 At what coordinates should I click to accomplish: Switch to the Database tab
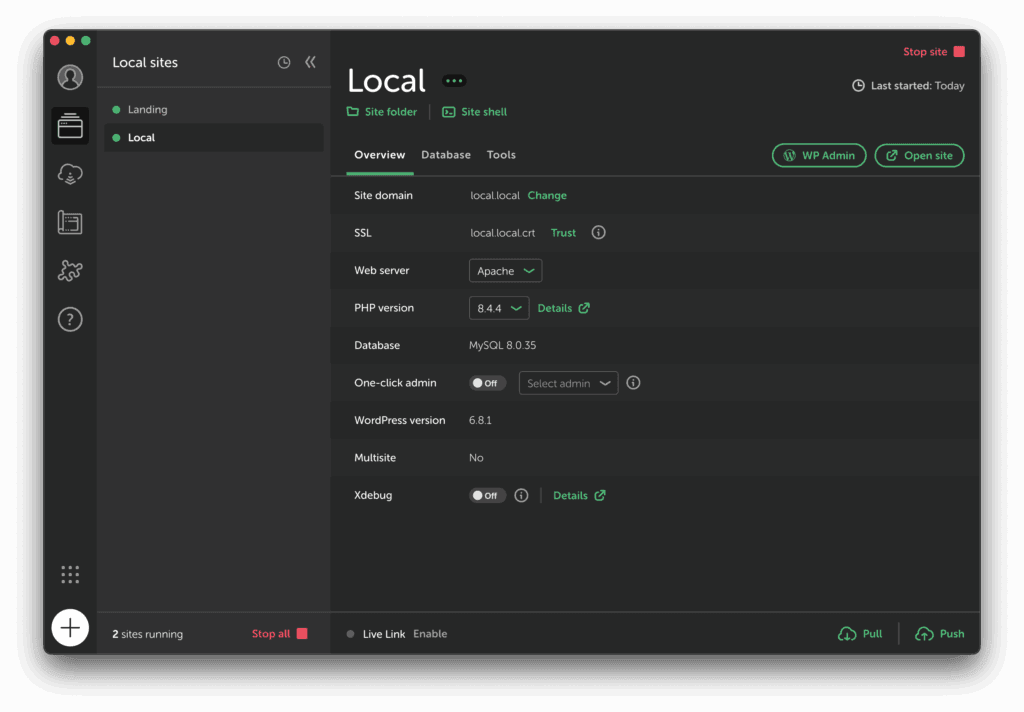click(x=446, y=155)
